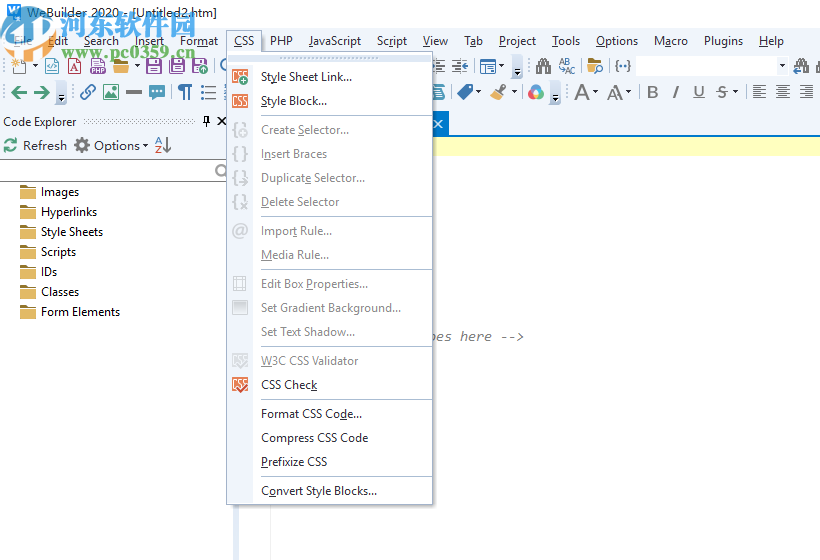820x560 pixels.
Task: Click the Italic I icon
Action: point(676,92)
